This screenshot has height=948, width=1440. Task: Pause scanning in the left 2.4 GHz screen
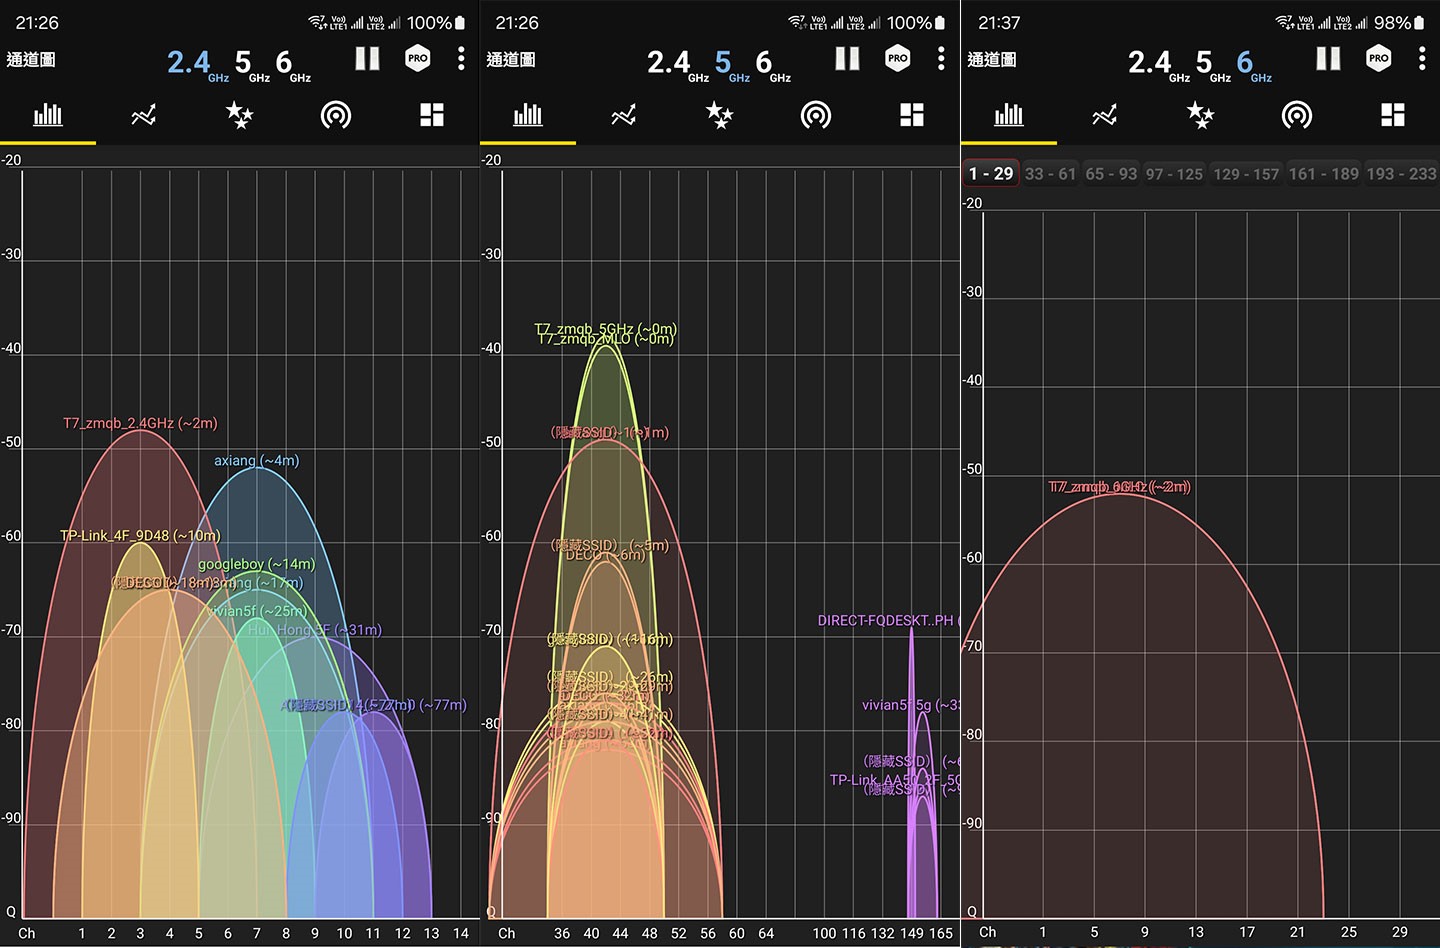click(368, 59)
